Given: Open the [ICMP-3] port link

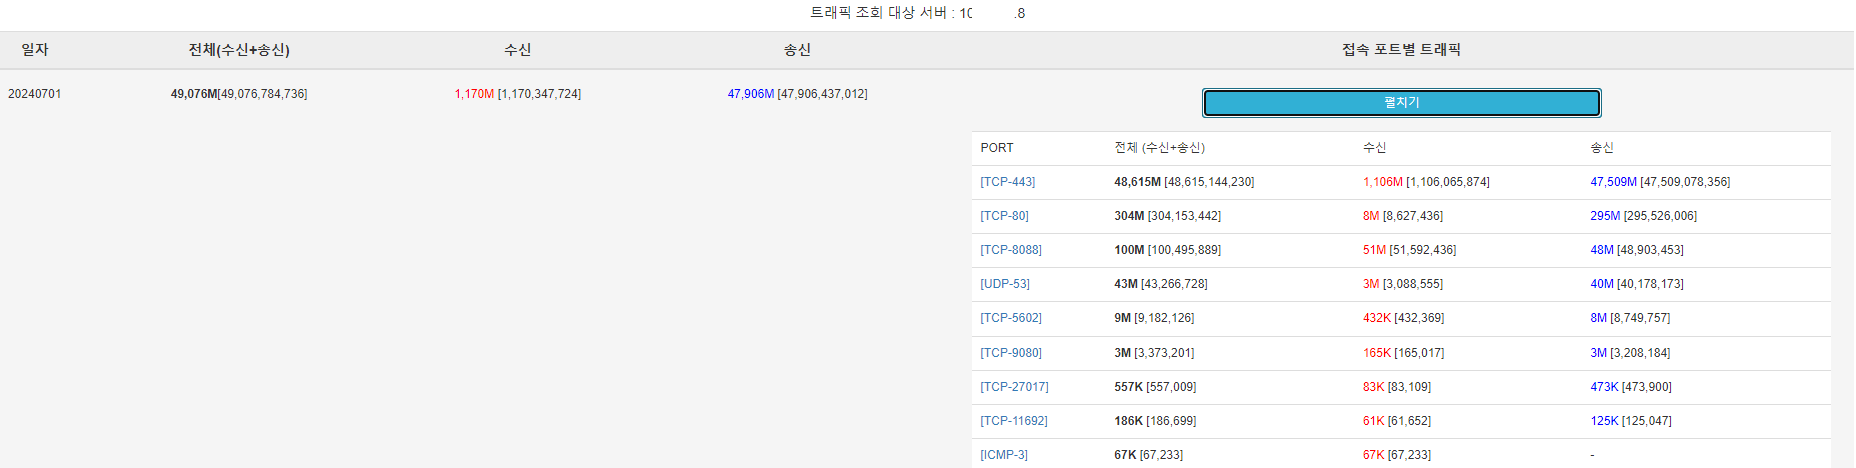Looking at the screenshot, I should click(x=1004, y=455).
